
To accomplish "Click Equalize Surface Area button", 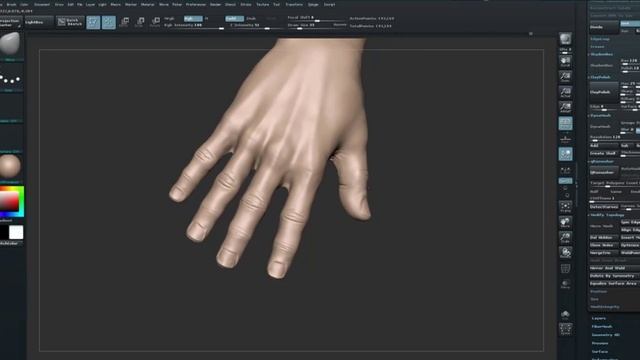I will point(614,283).
